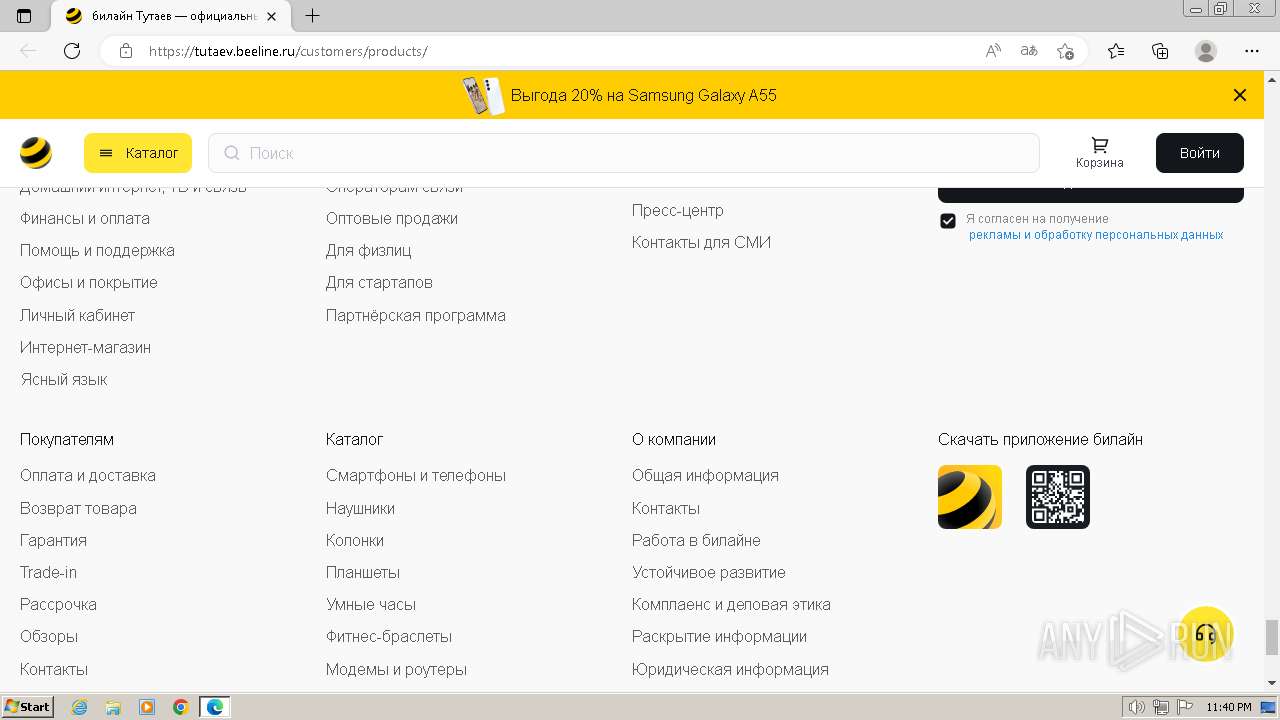This screenshot has height=720, width=1280.
Task: Go to Офисы и покрытие
Action: pyautogui.click(x=89, y=282)
